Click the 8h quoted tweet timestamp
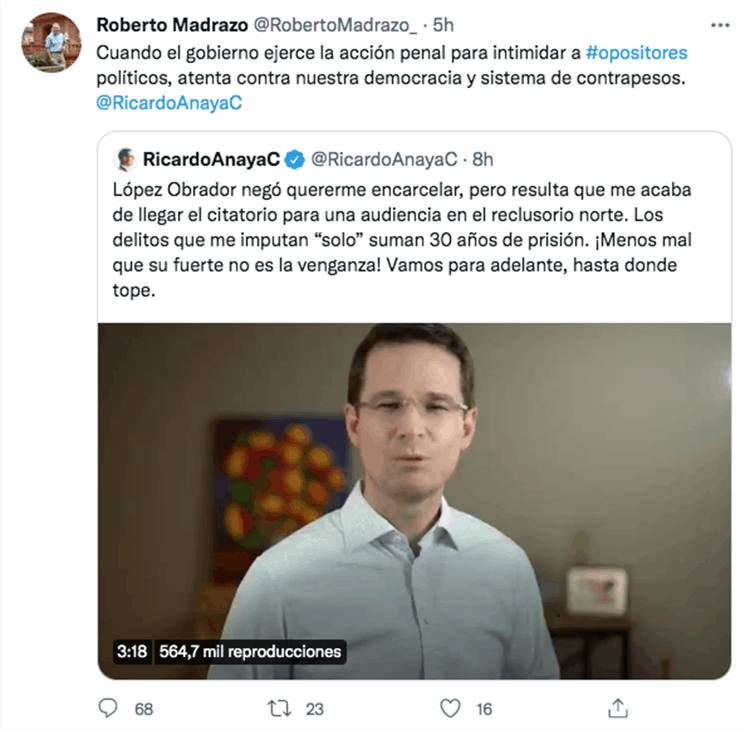 pyautogui.click(x=482, y=159)
